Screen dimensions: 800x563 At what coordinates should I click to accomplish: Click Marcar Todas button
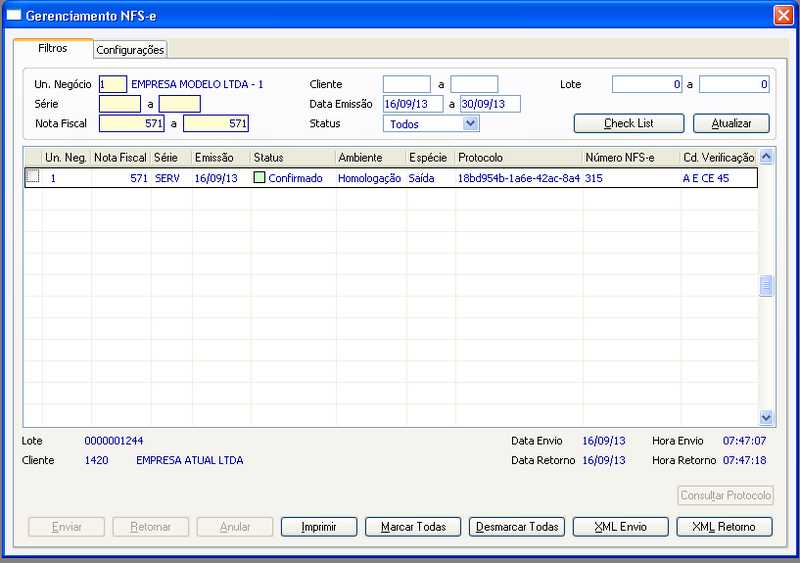pos(413,527)
